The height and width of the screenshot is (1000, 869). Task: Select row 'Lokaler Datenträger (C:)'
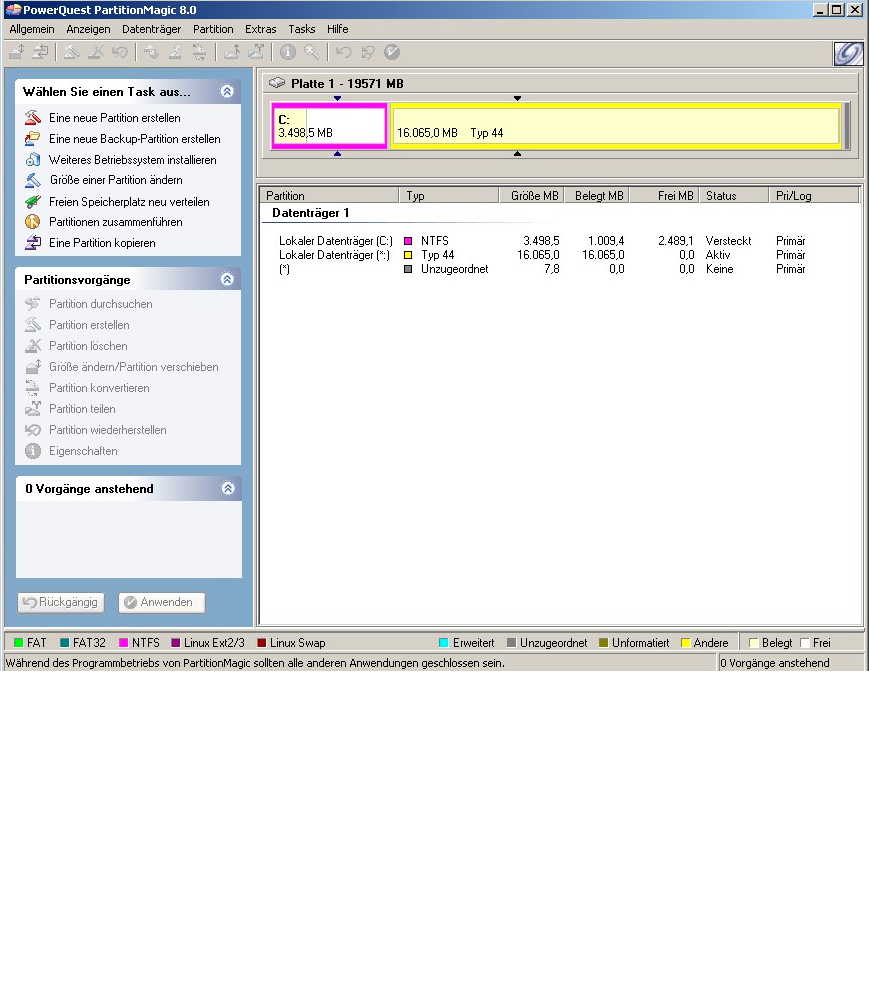542,241
